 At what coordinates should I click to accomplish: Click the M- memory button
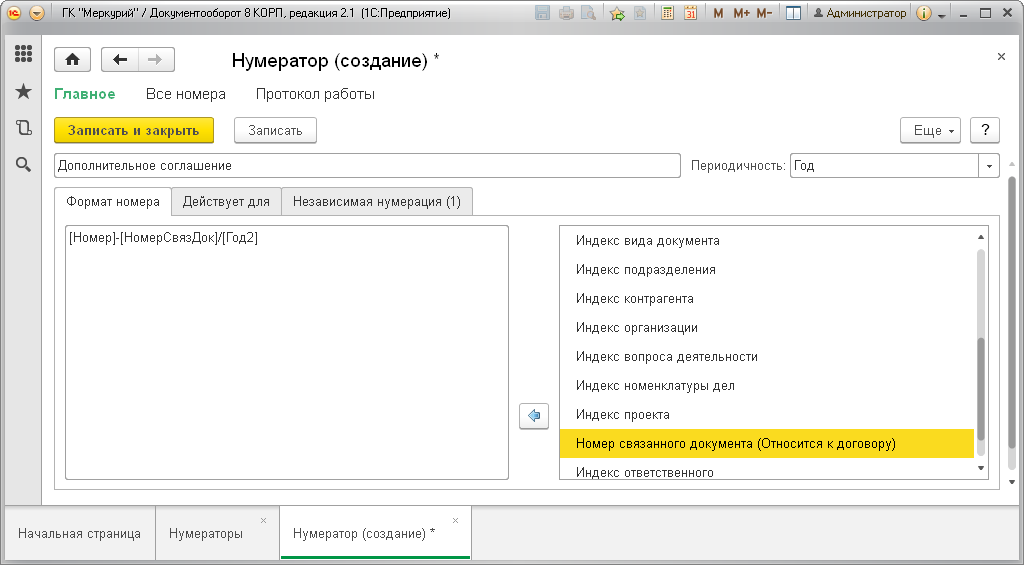(x=764, y=13)
